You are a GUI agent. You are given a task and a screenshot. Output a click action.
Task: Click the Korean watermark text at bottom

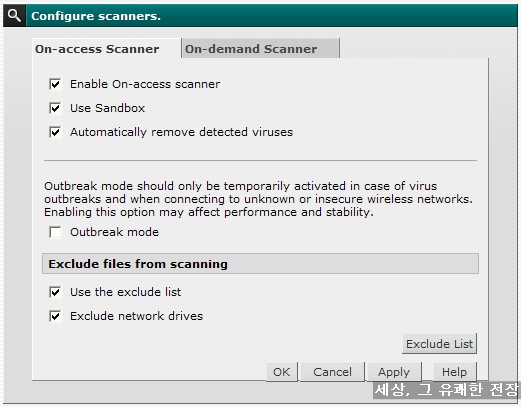pos(447,389)
